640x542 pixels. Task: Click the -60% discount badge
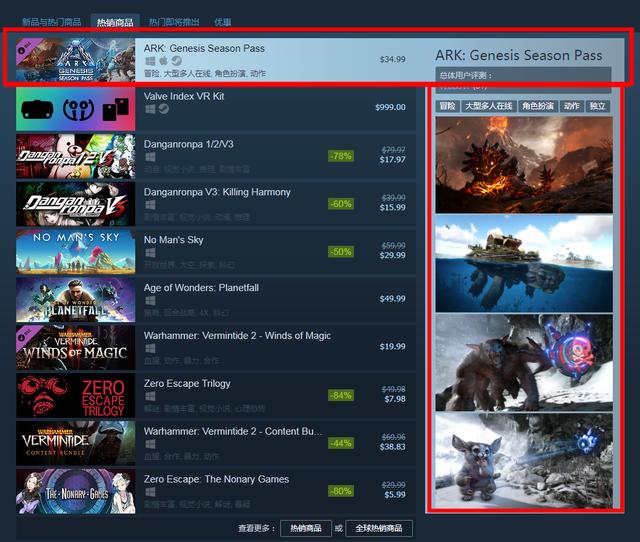coord(341,204)
